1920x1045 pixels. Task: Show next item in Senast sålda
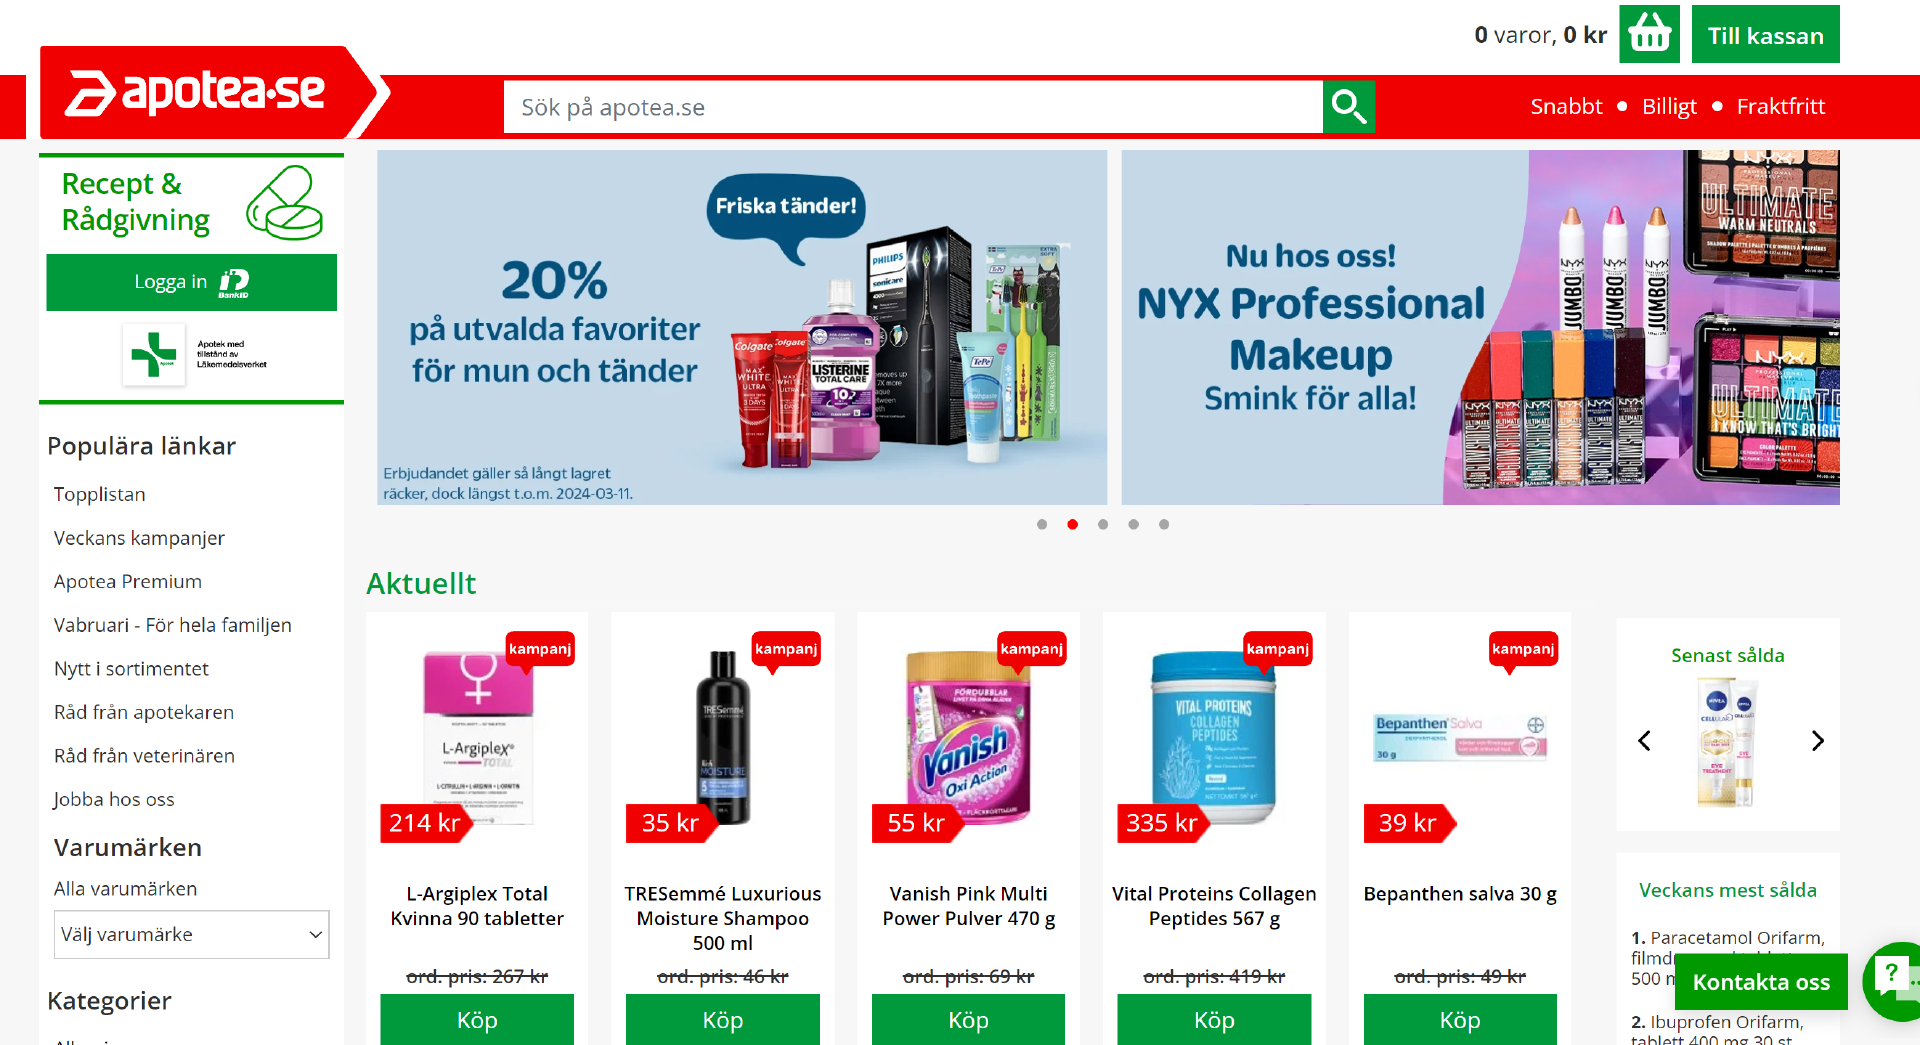point(1817,741)
